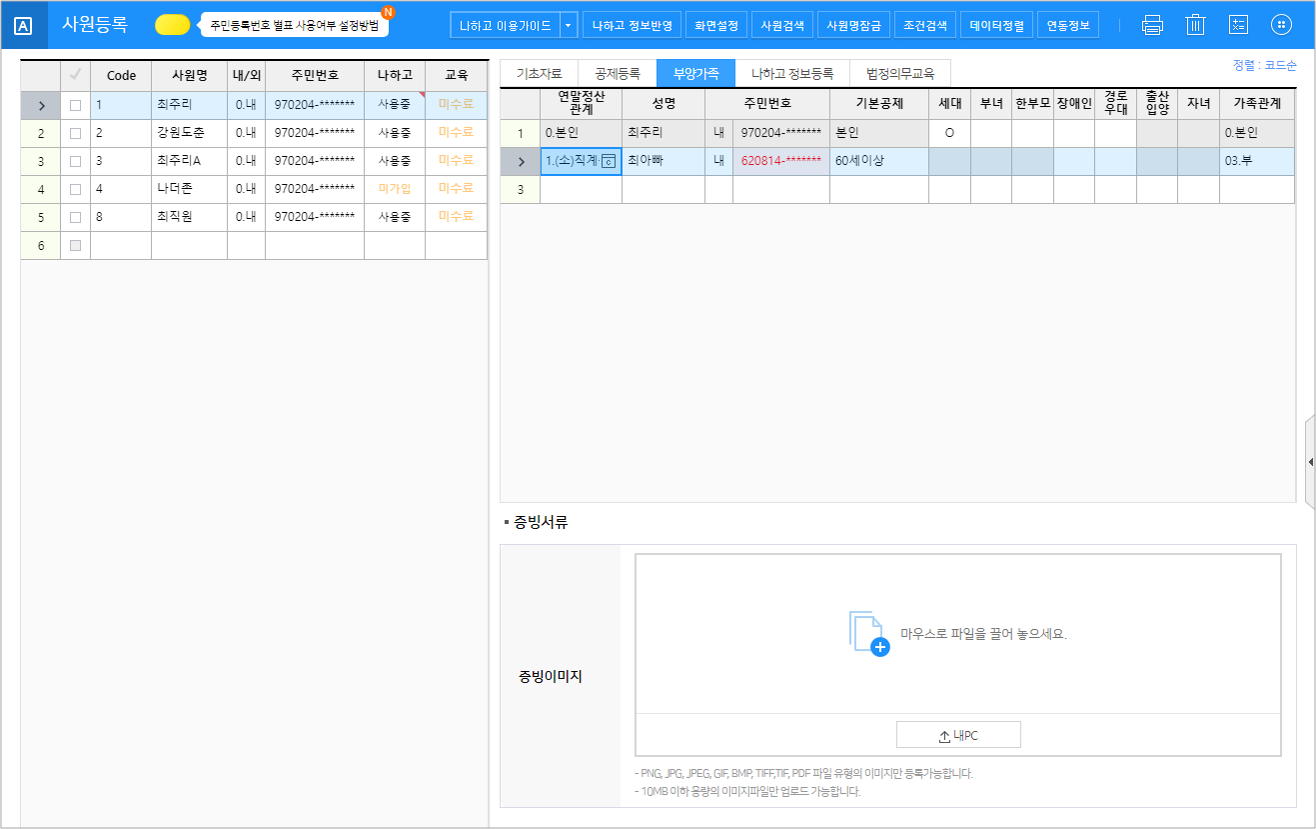Screen dimensions: 1316x829
Task: Expand side panel with right-edge arrow handle
Action: 1310,462
